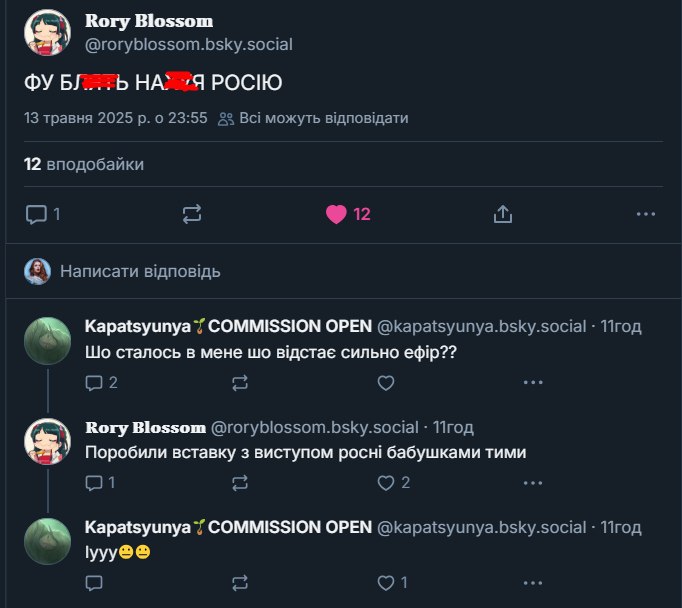Reply to Kapatsyunya's last "Іууу" comment
Screen dimensions: 682x608
click(95, 582)
